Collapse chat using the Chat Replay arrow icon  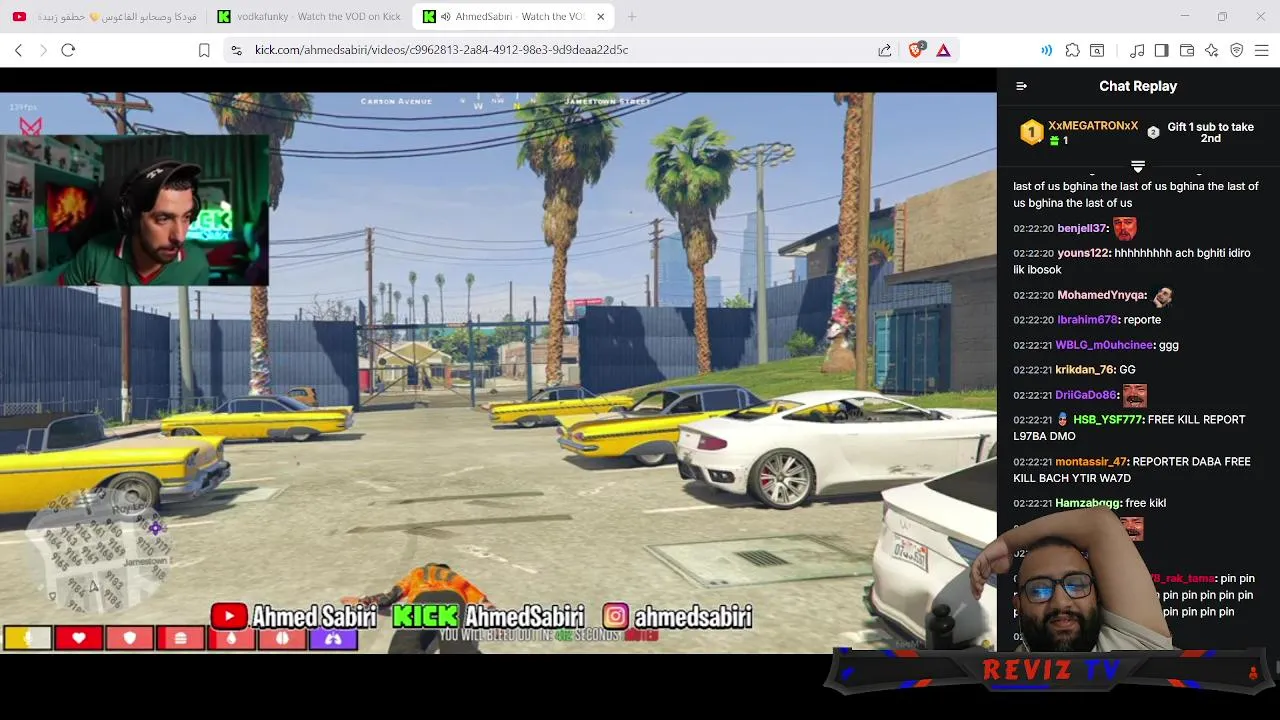pos(1021,86)
